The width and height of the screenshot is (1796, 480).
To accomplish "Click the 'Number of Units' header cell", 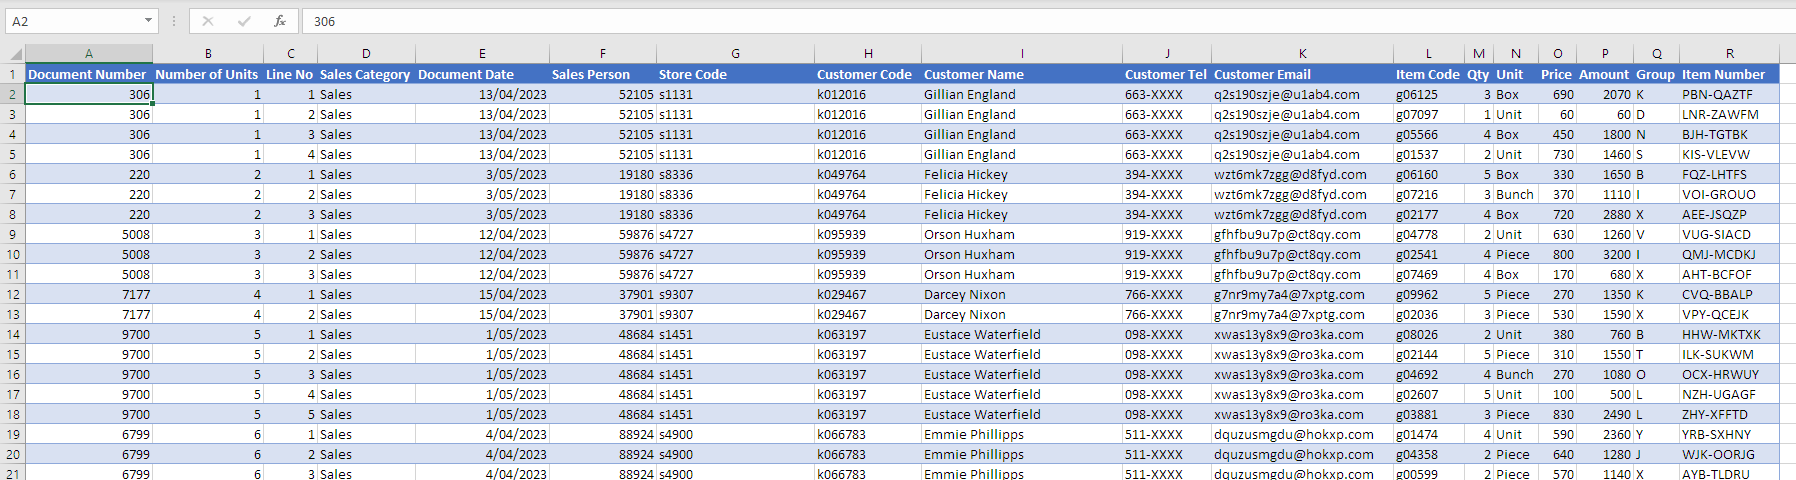I will point(208,74).
